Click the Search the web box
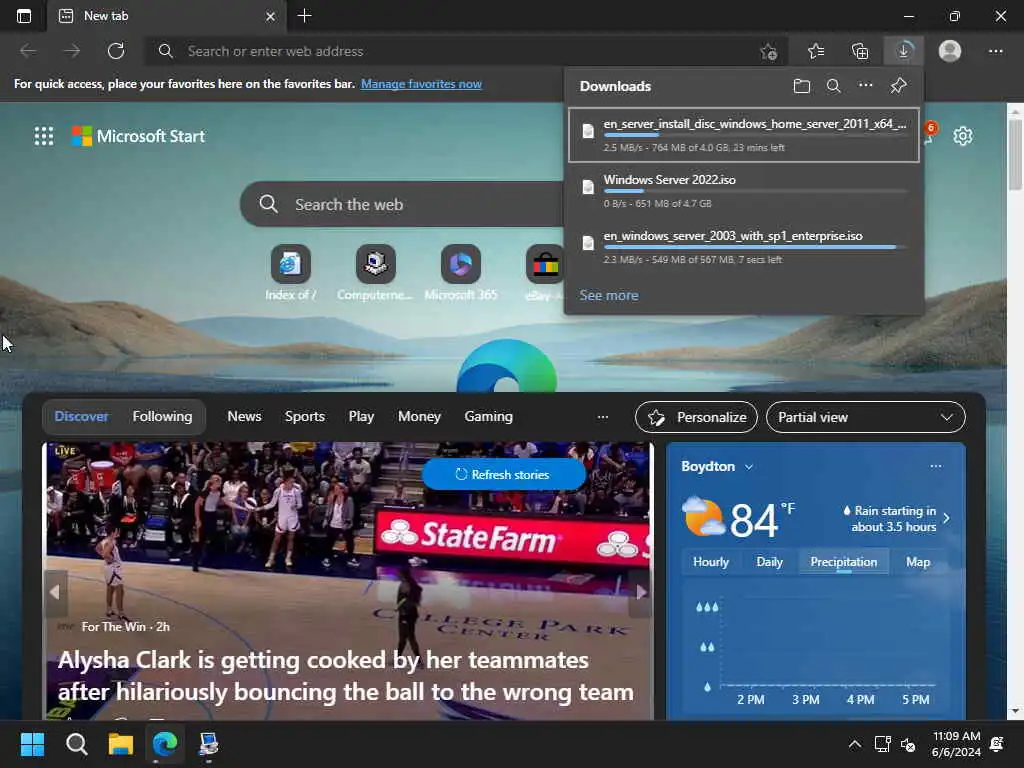 click(402, 204)
